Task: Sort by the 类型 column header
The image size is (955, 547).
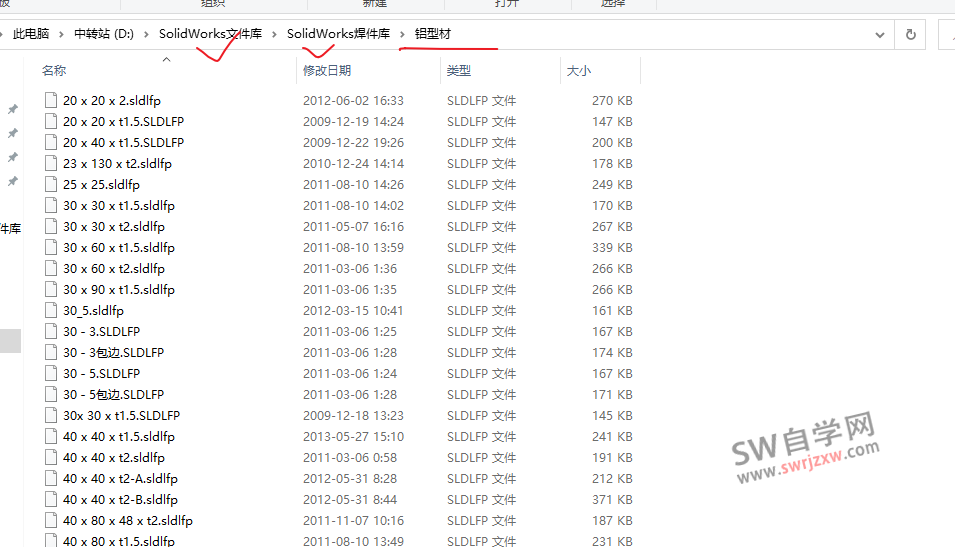Action: click(x=459, y=71)
